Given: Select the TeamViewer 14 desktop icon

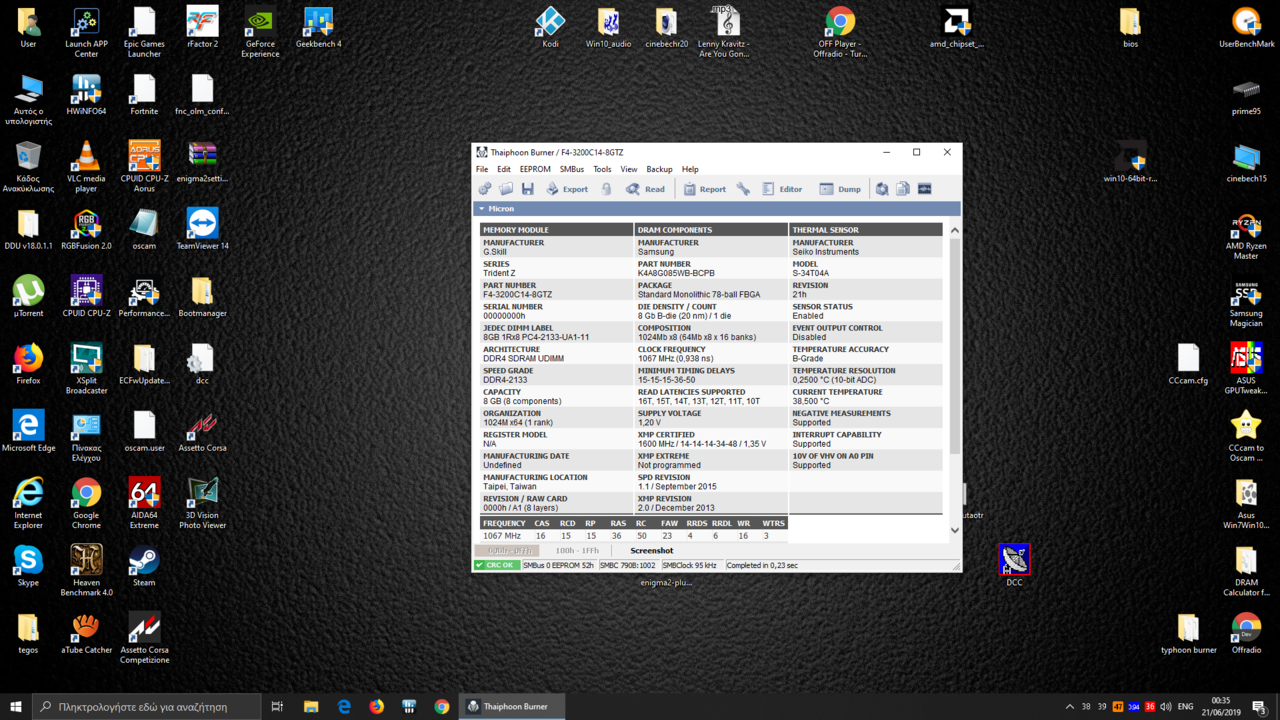Looking at the screenshot, I should click(203, 229).
